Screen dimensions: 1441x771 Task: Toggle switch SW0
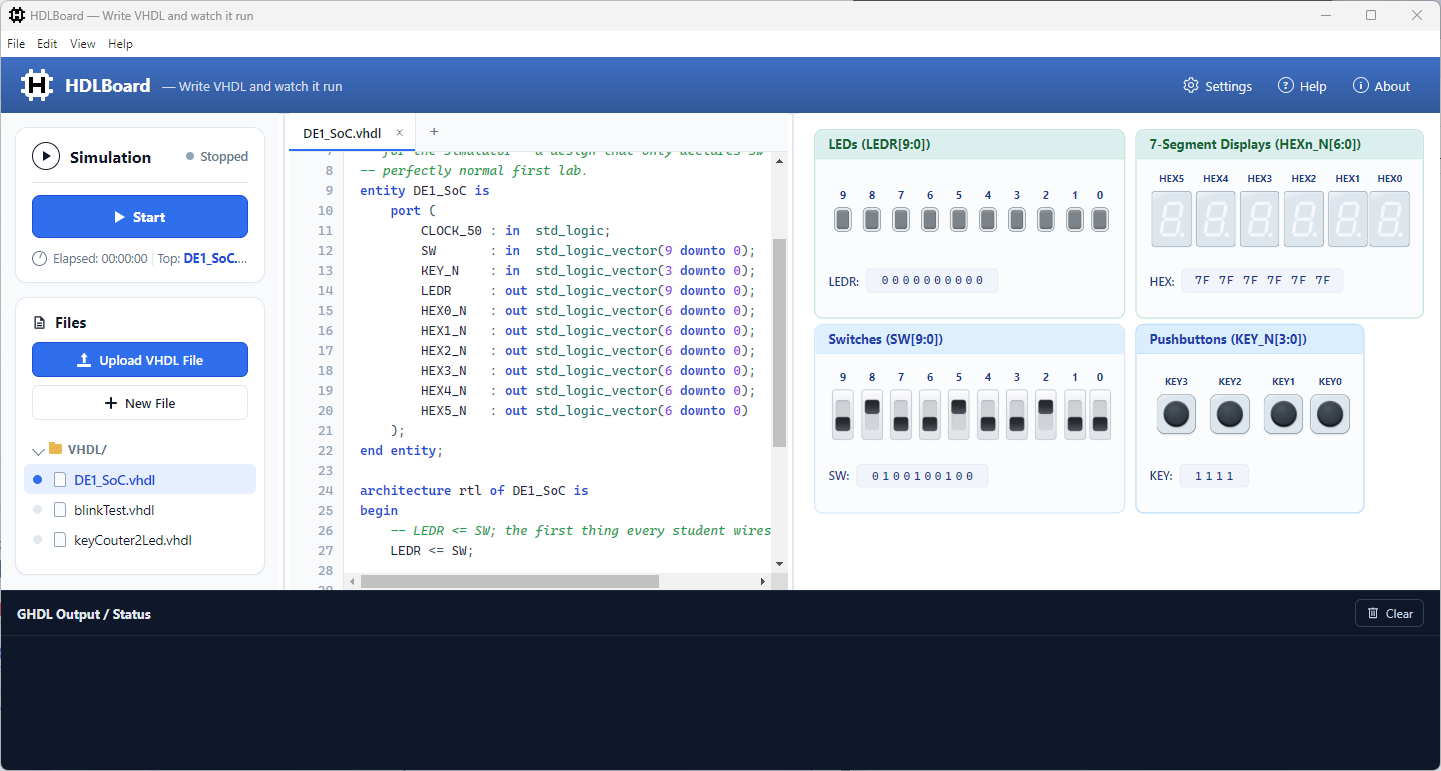[x=1100, y=415]
